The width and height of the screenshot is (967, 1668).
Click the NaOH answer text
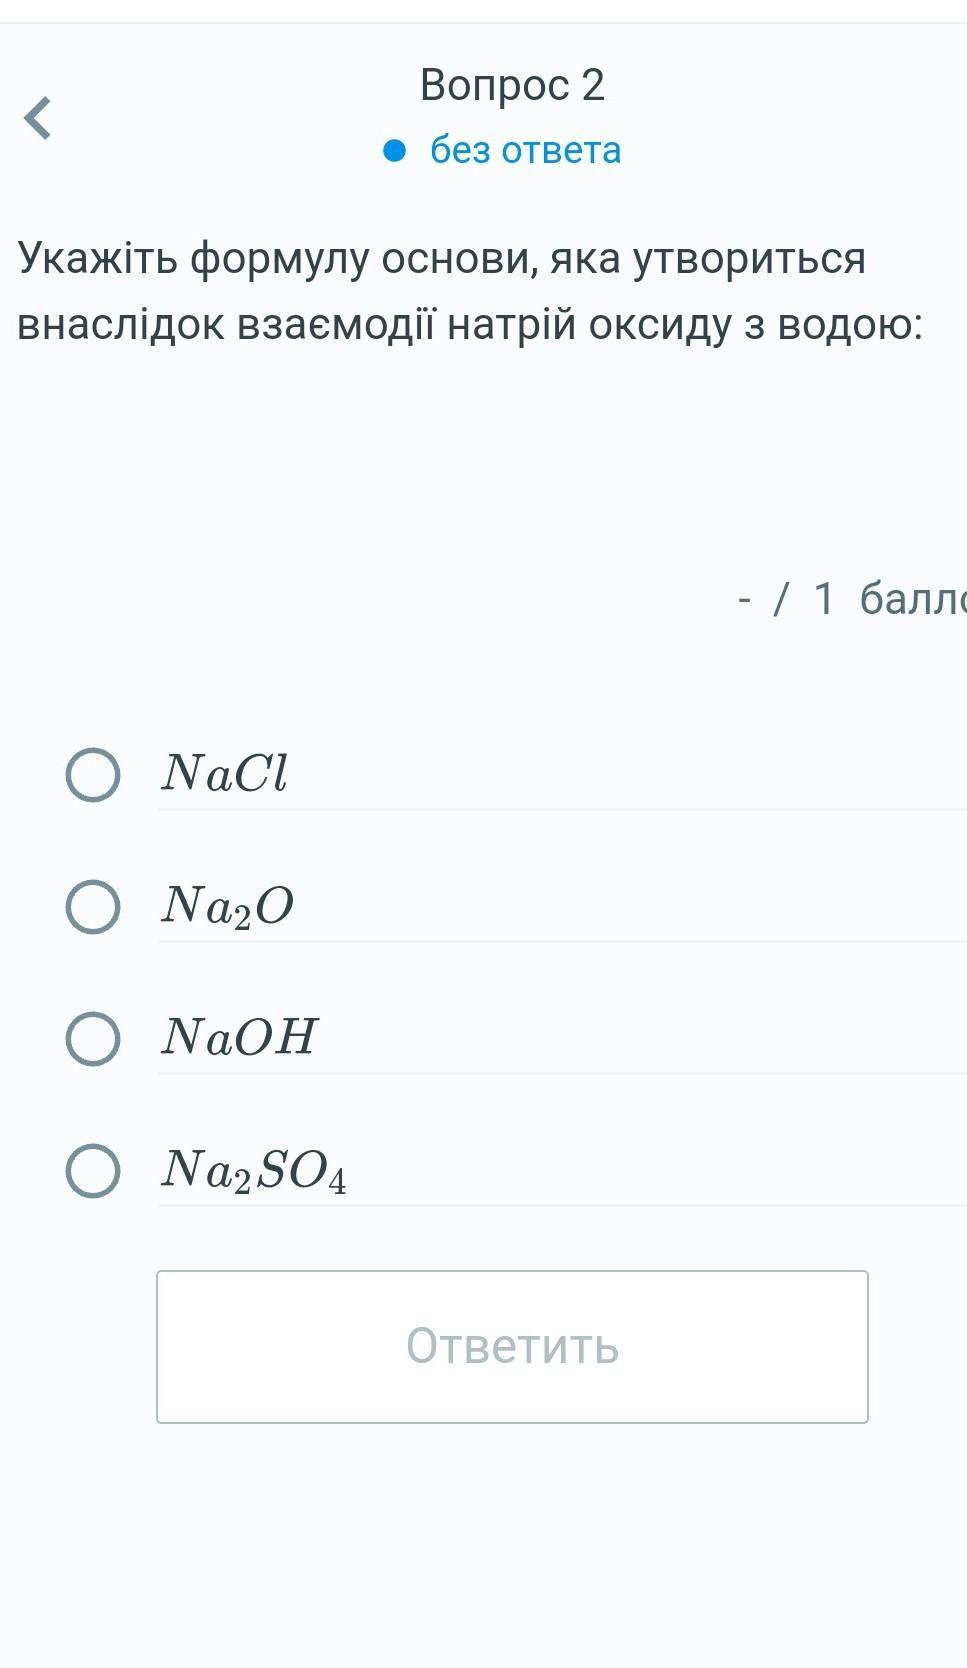click(240, 1037)
